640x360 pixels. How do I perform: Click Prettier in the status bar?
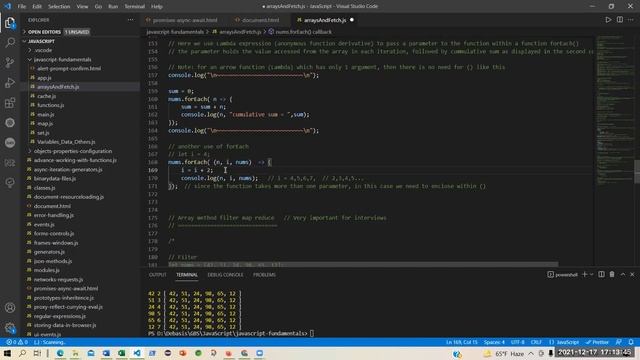click(597, 342)
